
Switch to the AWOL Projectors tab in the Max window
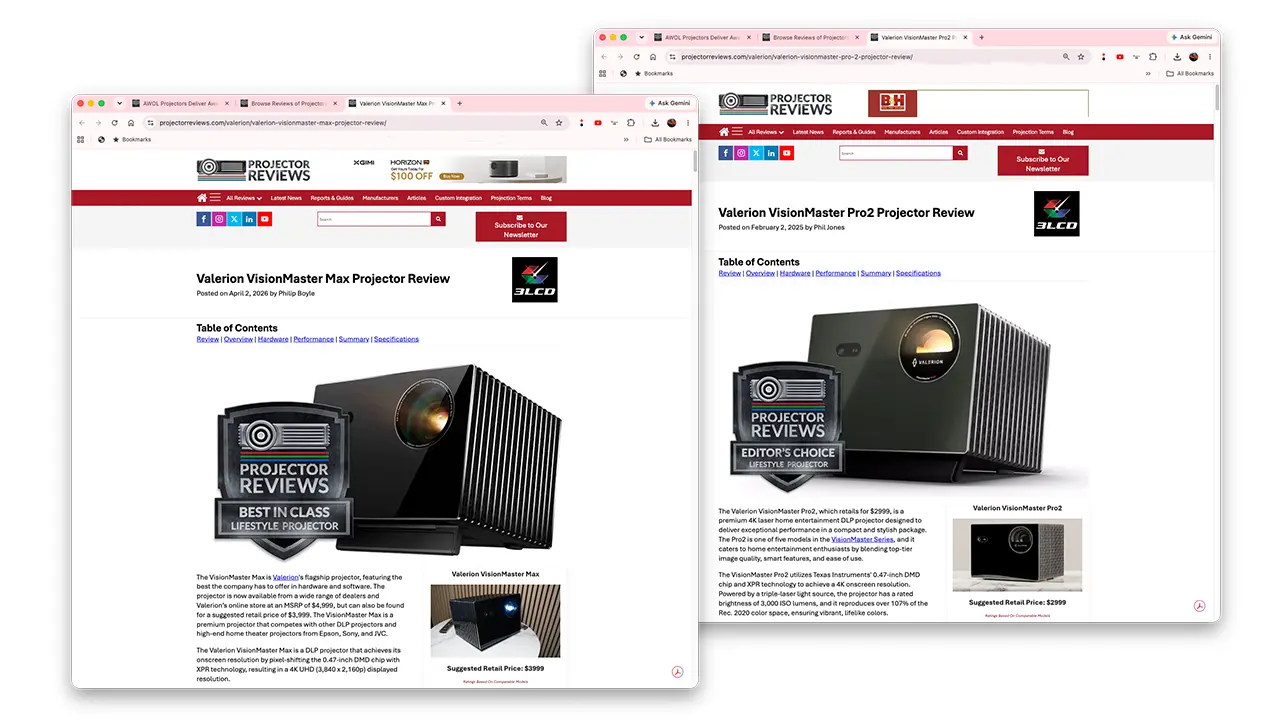[x=180, y=103]
